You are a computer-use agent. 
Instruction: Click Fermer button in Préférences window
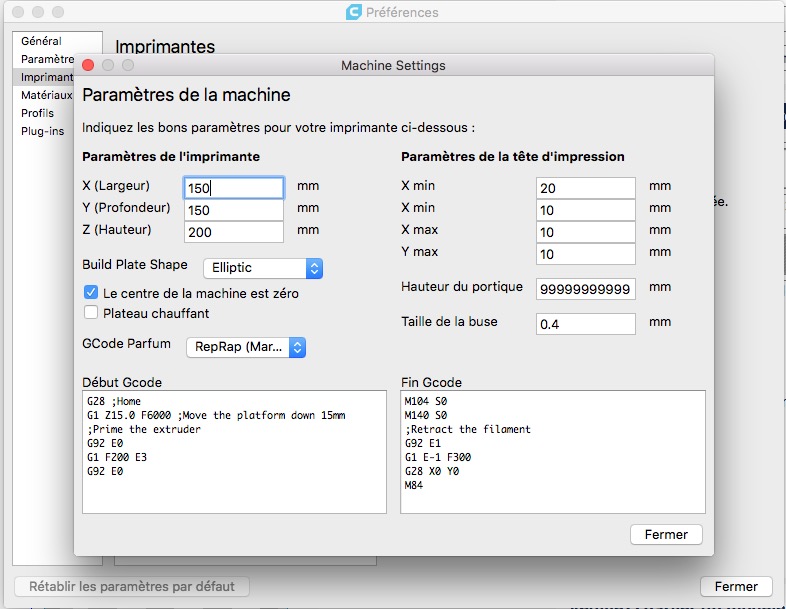(736, 586)
